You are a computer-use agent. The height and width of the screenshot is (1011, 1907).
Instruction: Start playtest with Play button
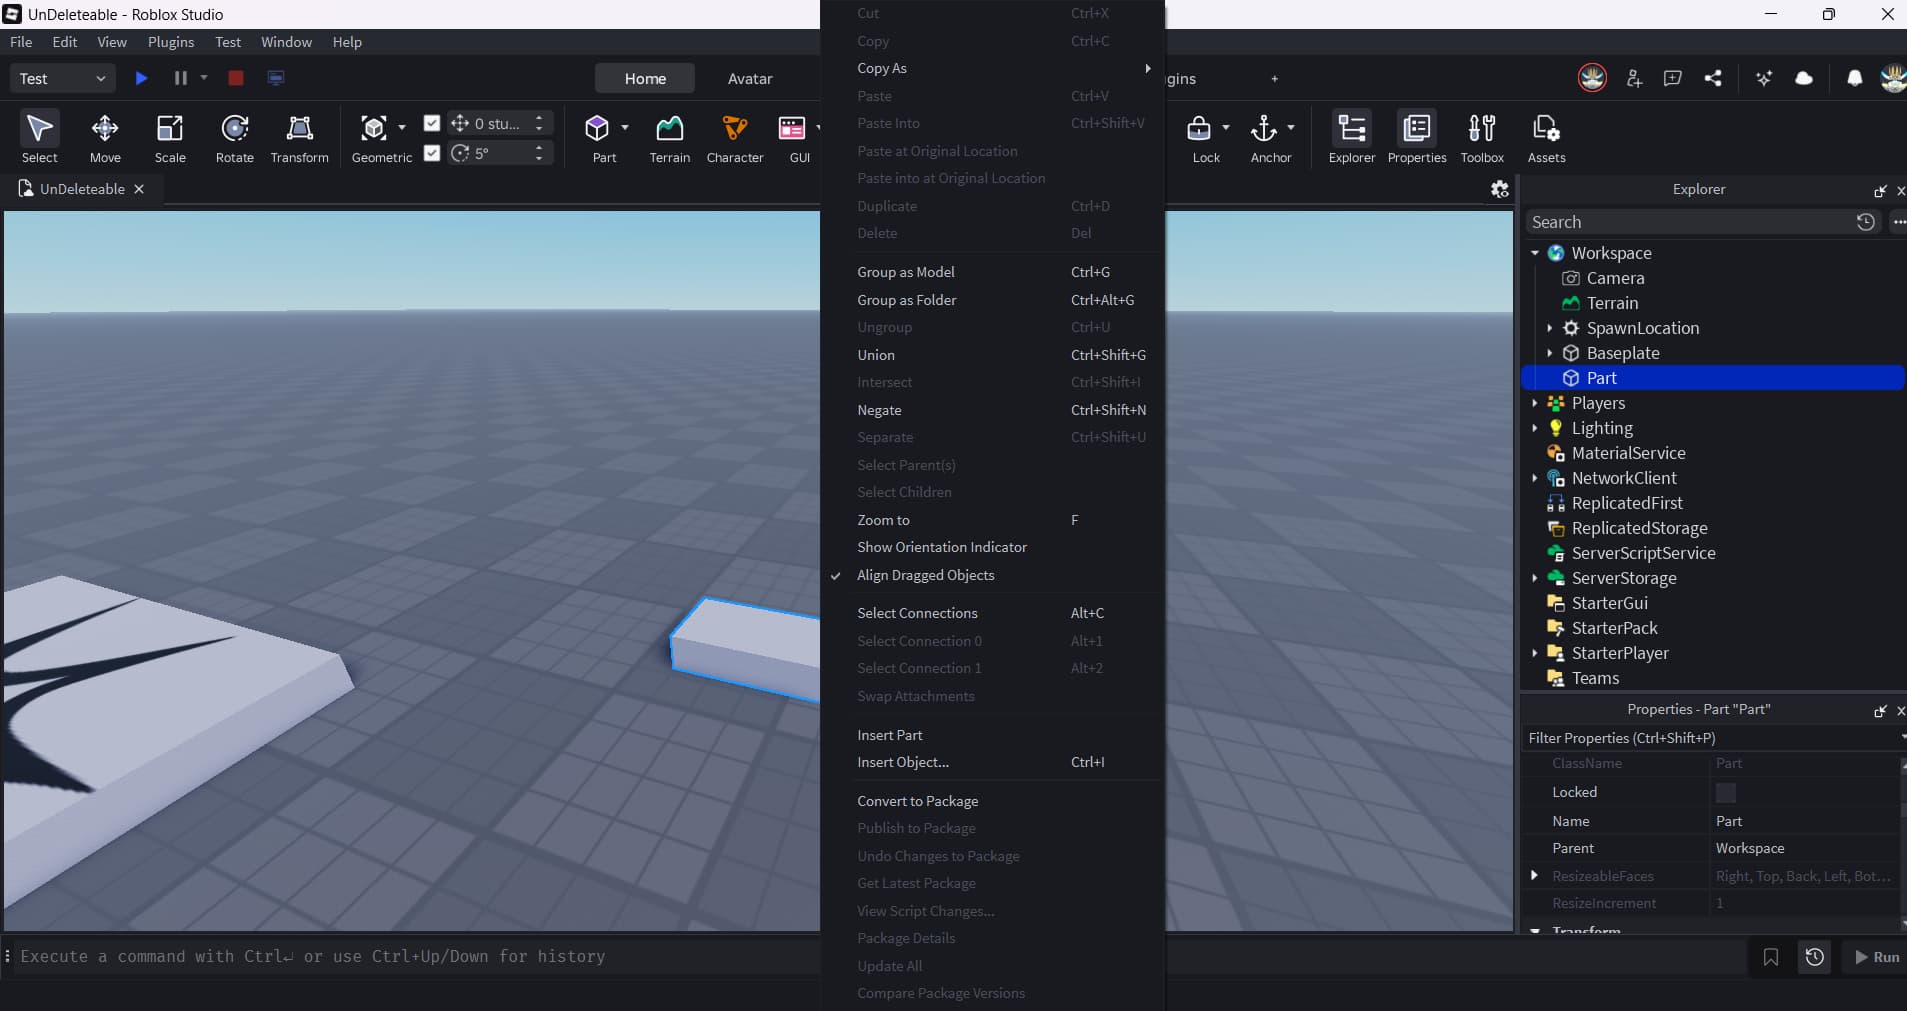[x=141, y=78]
